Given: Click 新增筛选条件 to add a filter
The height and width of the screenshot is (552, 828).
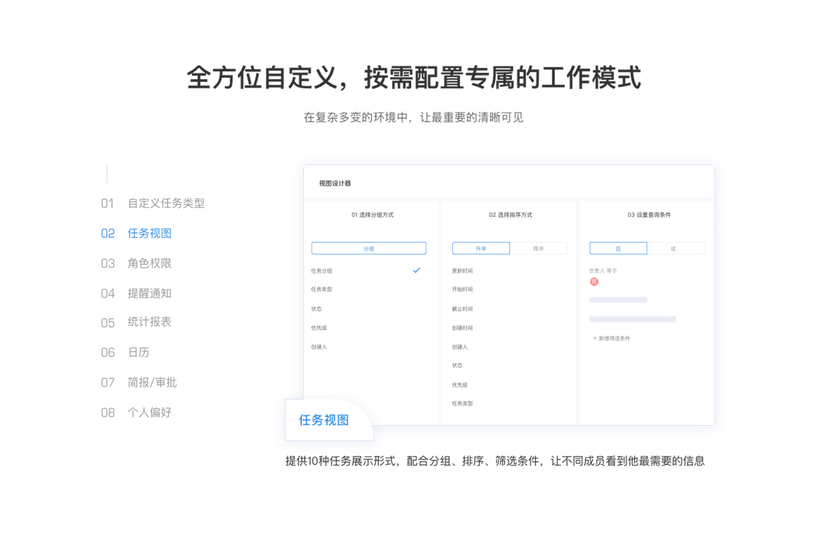Looking at the screenshot, I should tap(612, 338).
